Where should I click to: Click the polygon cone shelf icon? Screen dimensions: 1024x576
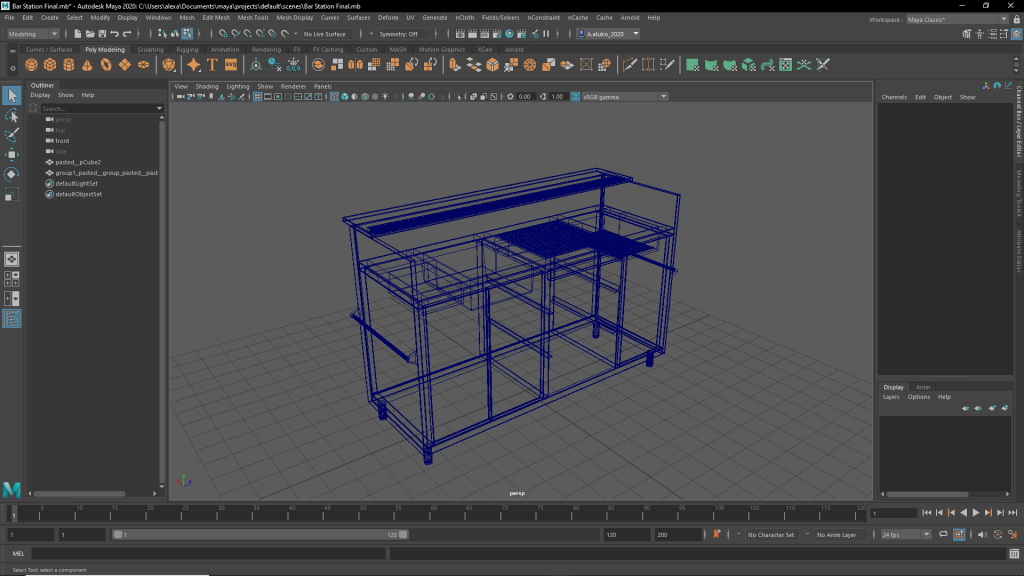[87, 65]
